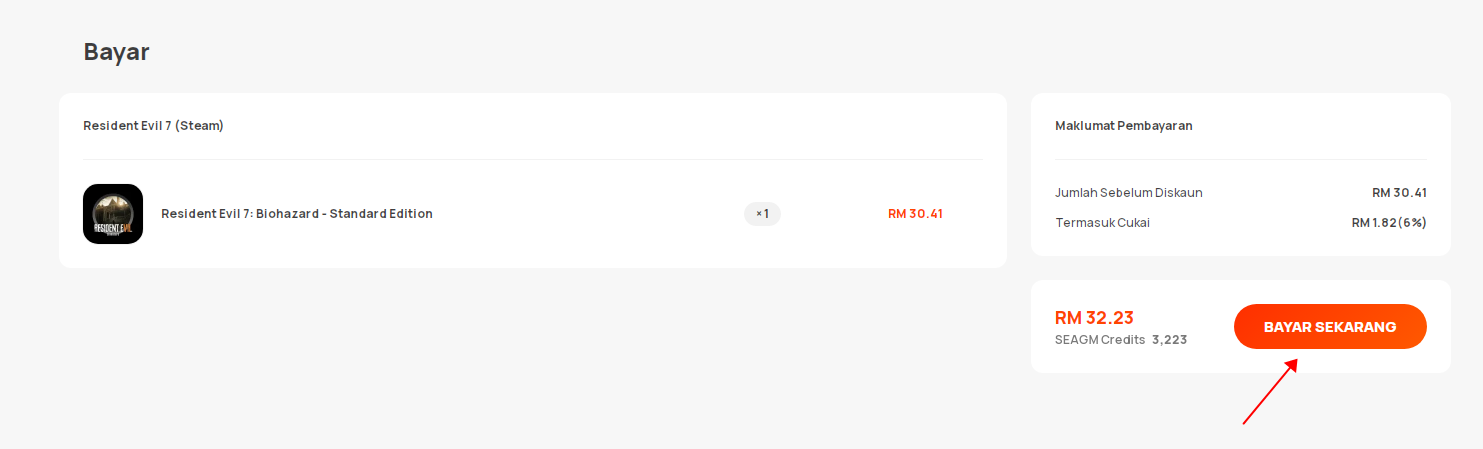Click the 3,223 credits value
Image resolution: width=1483 pixels, height=449 pixels.
click(1169, 340)
